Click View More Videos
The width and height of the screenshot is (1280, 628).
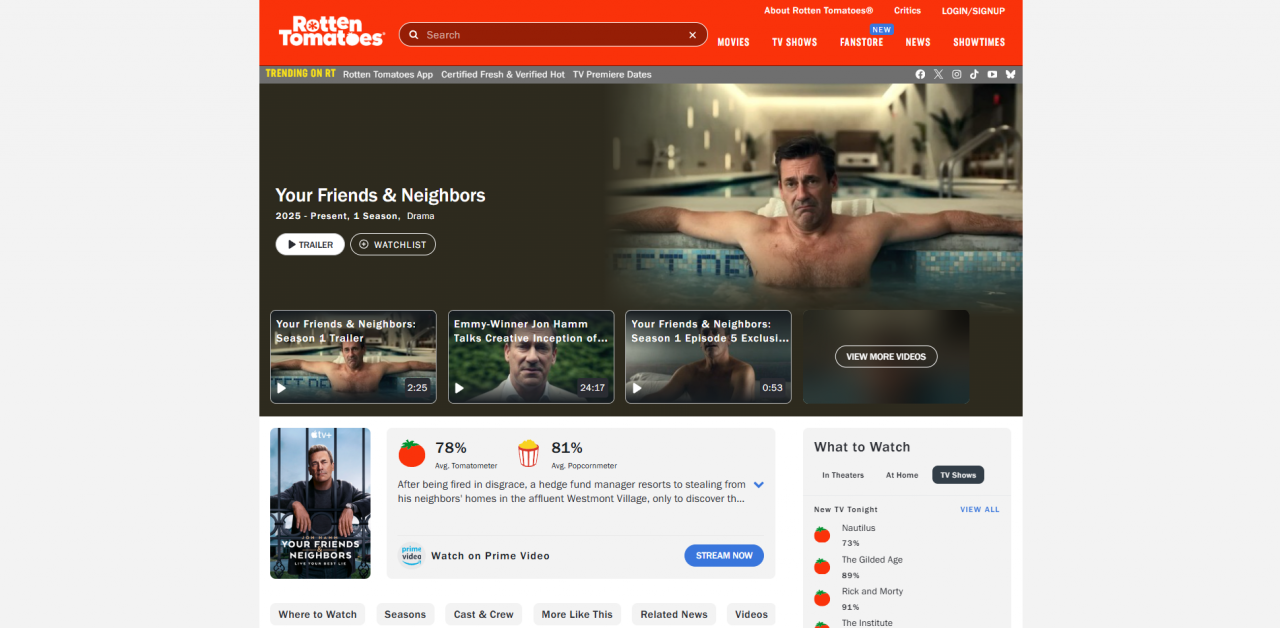886,356
